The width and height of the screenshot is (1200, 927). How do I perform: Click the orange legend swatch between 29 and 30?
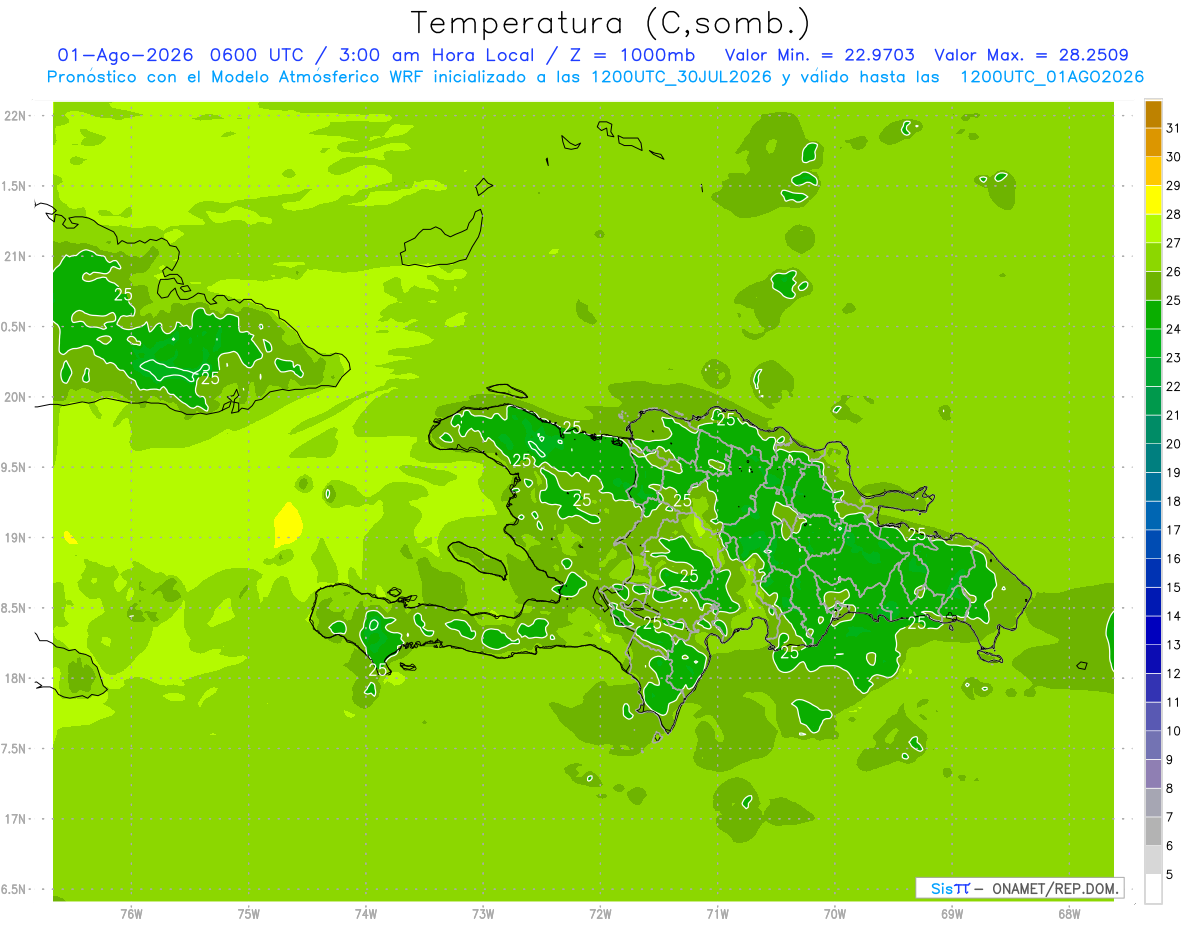[x=1153, y=171]
